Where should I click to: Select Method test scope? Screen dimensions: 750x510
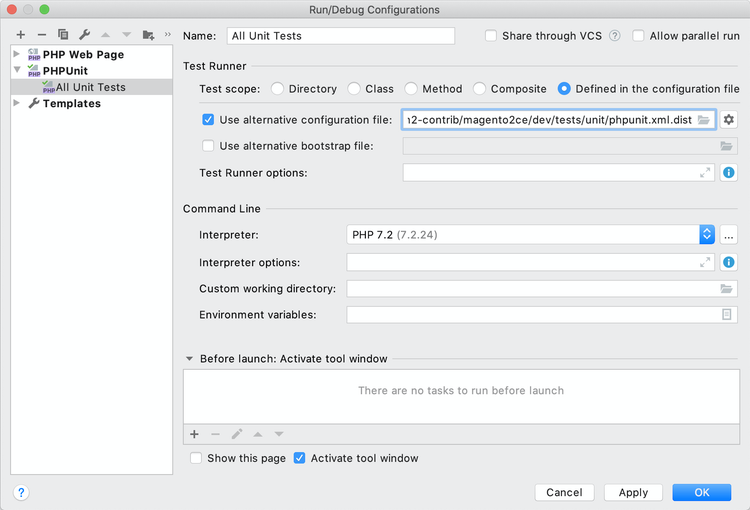[411, 89]
